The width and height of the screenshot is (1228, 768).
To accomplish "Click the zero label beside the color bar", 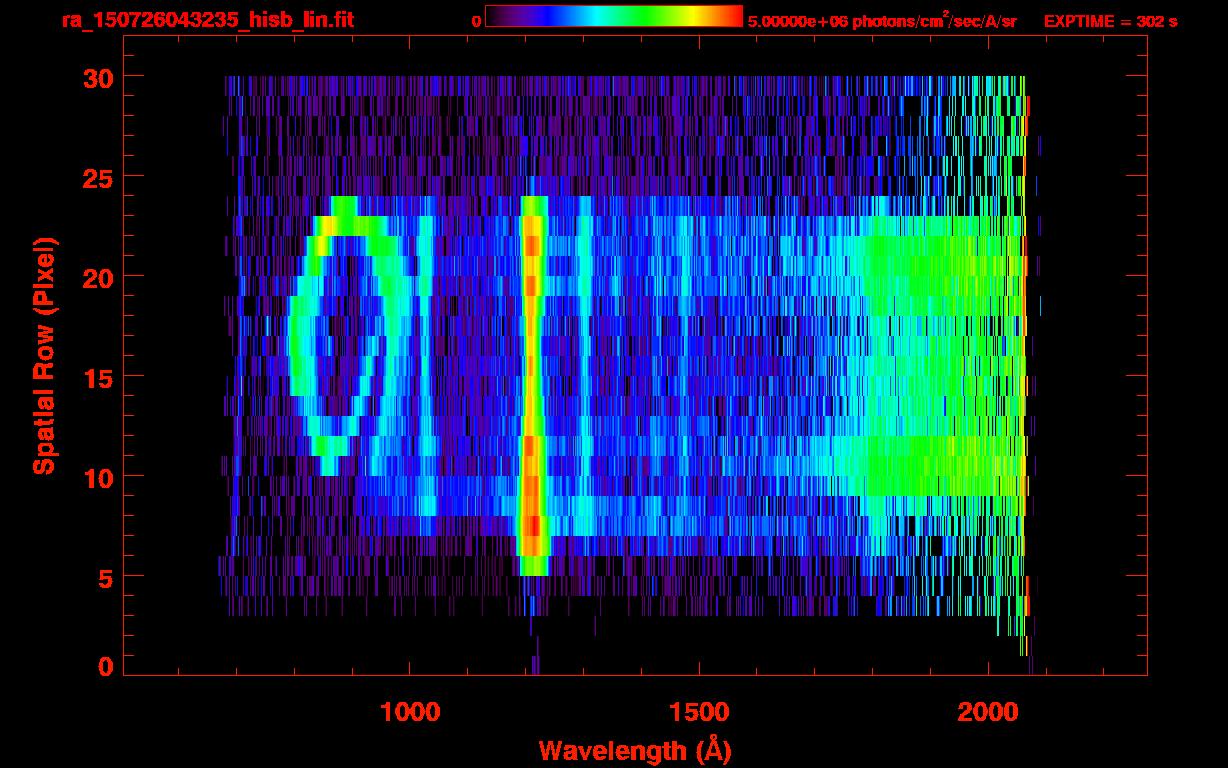I will tap(477, 21).
